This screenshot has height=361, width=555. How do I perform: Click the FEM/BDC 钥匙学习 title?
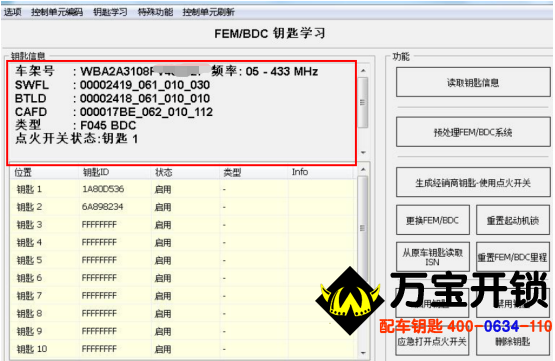pos(270,33)
